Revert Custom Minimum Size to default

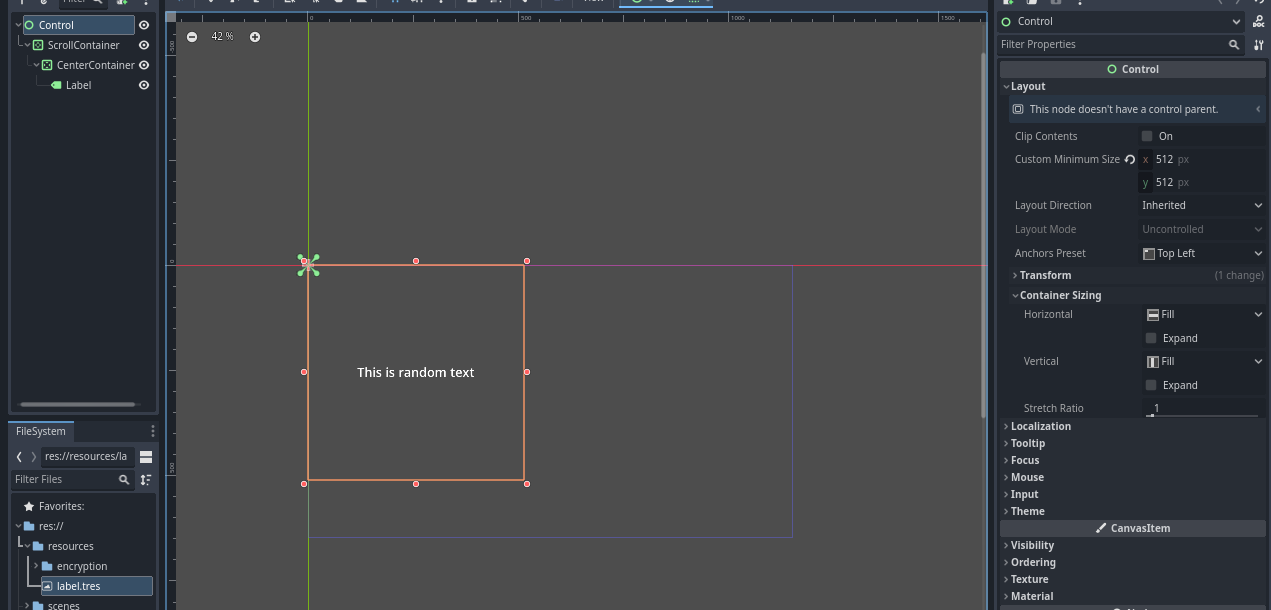click(x=1130, y=159)
